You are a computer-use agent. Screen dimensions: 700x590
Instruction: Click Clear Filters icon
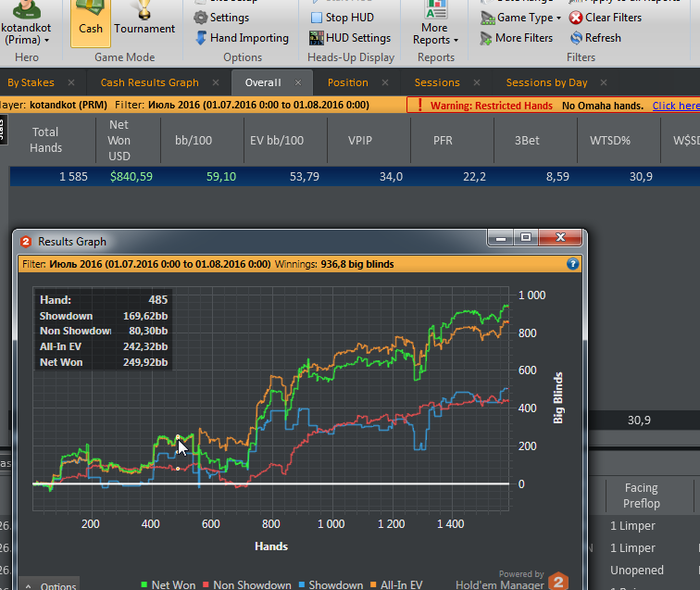coord(576,17)
